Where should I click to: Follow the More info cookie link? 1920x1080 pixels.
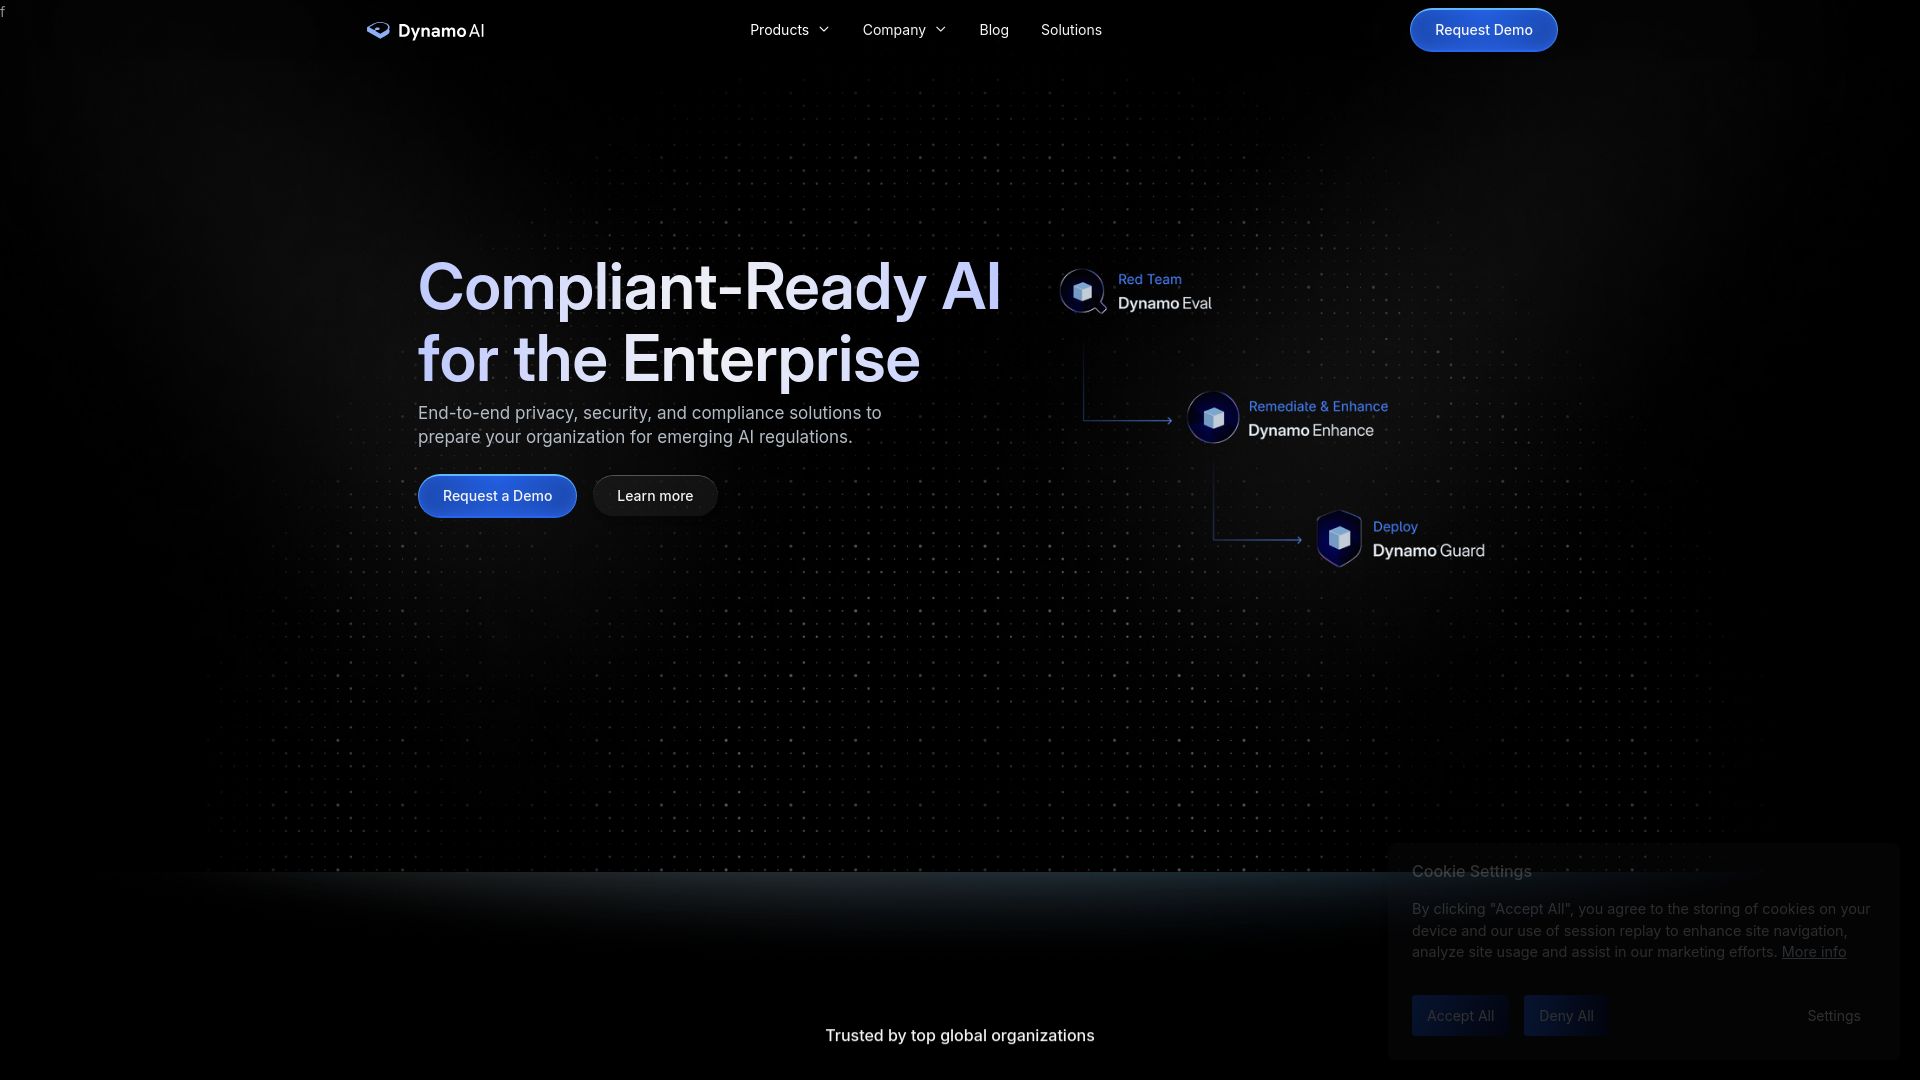[1813, 952]
